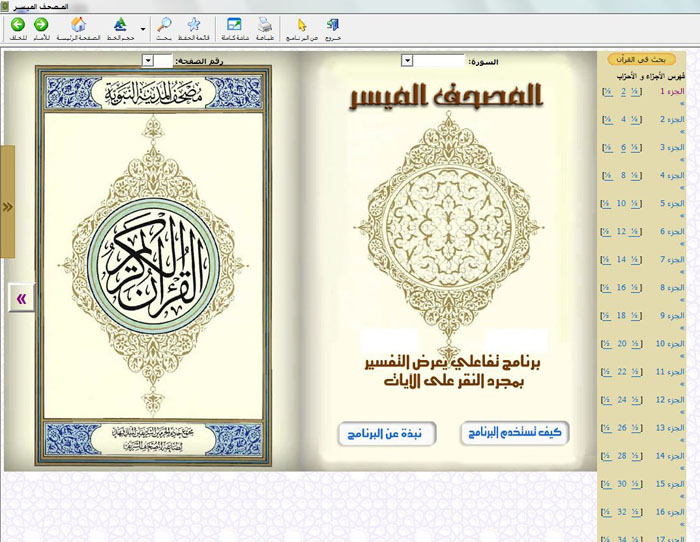
Task: Jump to hizb 20 link
Action: pos(621,344)
